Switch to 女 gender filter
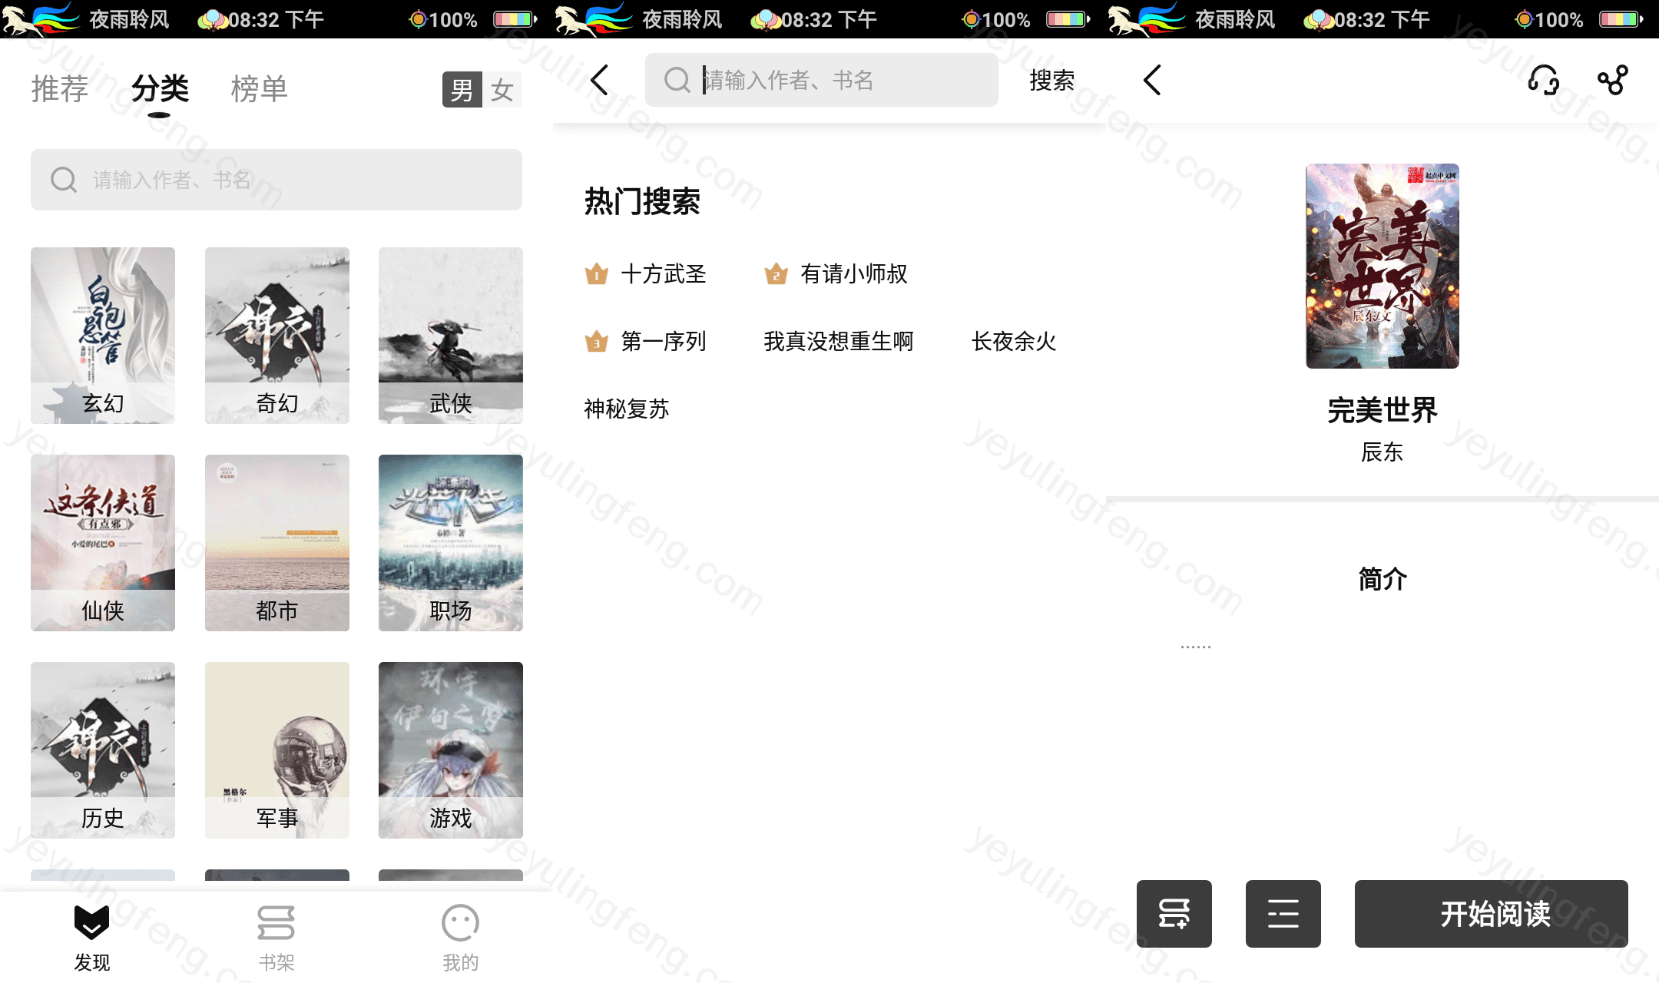1659x983 pixels. click(x=502, y=90)
